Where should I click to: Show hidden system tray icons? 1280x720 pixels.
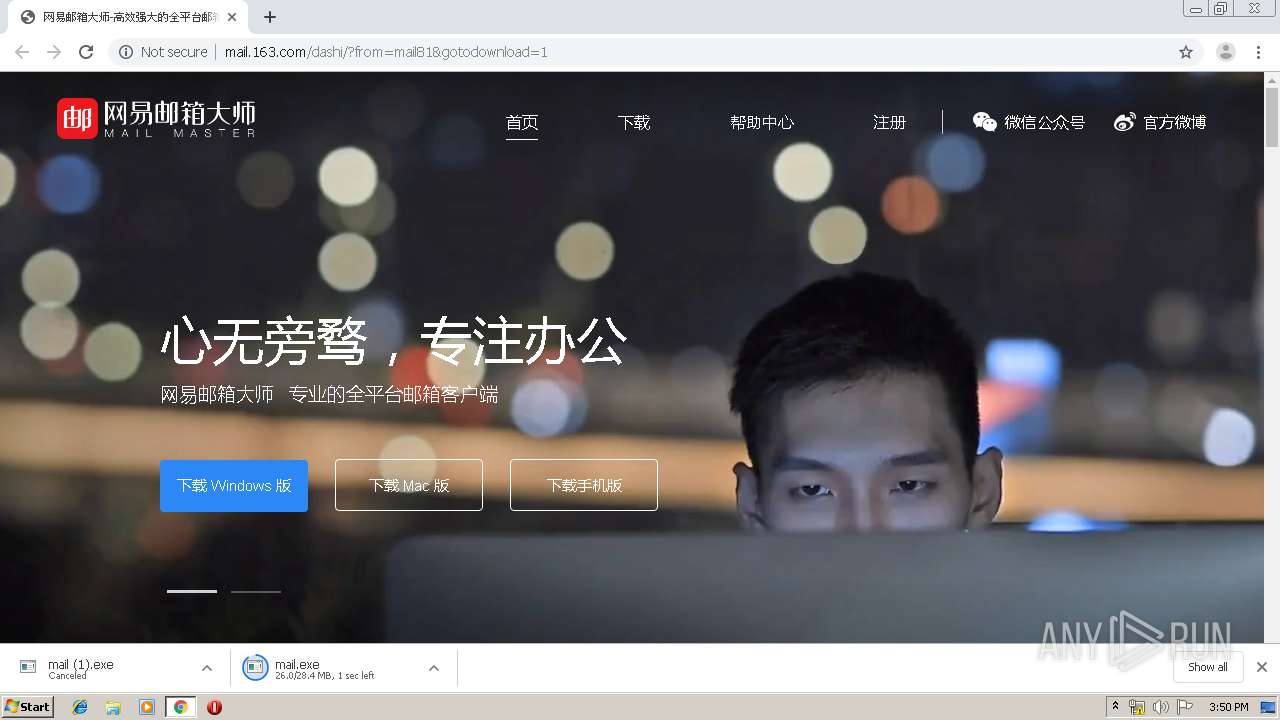(1115, 707)
